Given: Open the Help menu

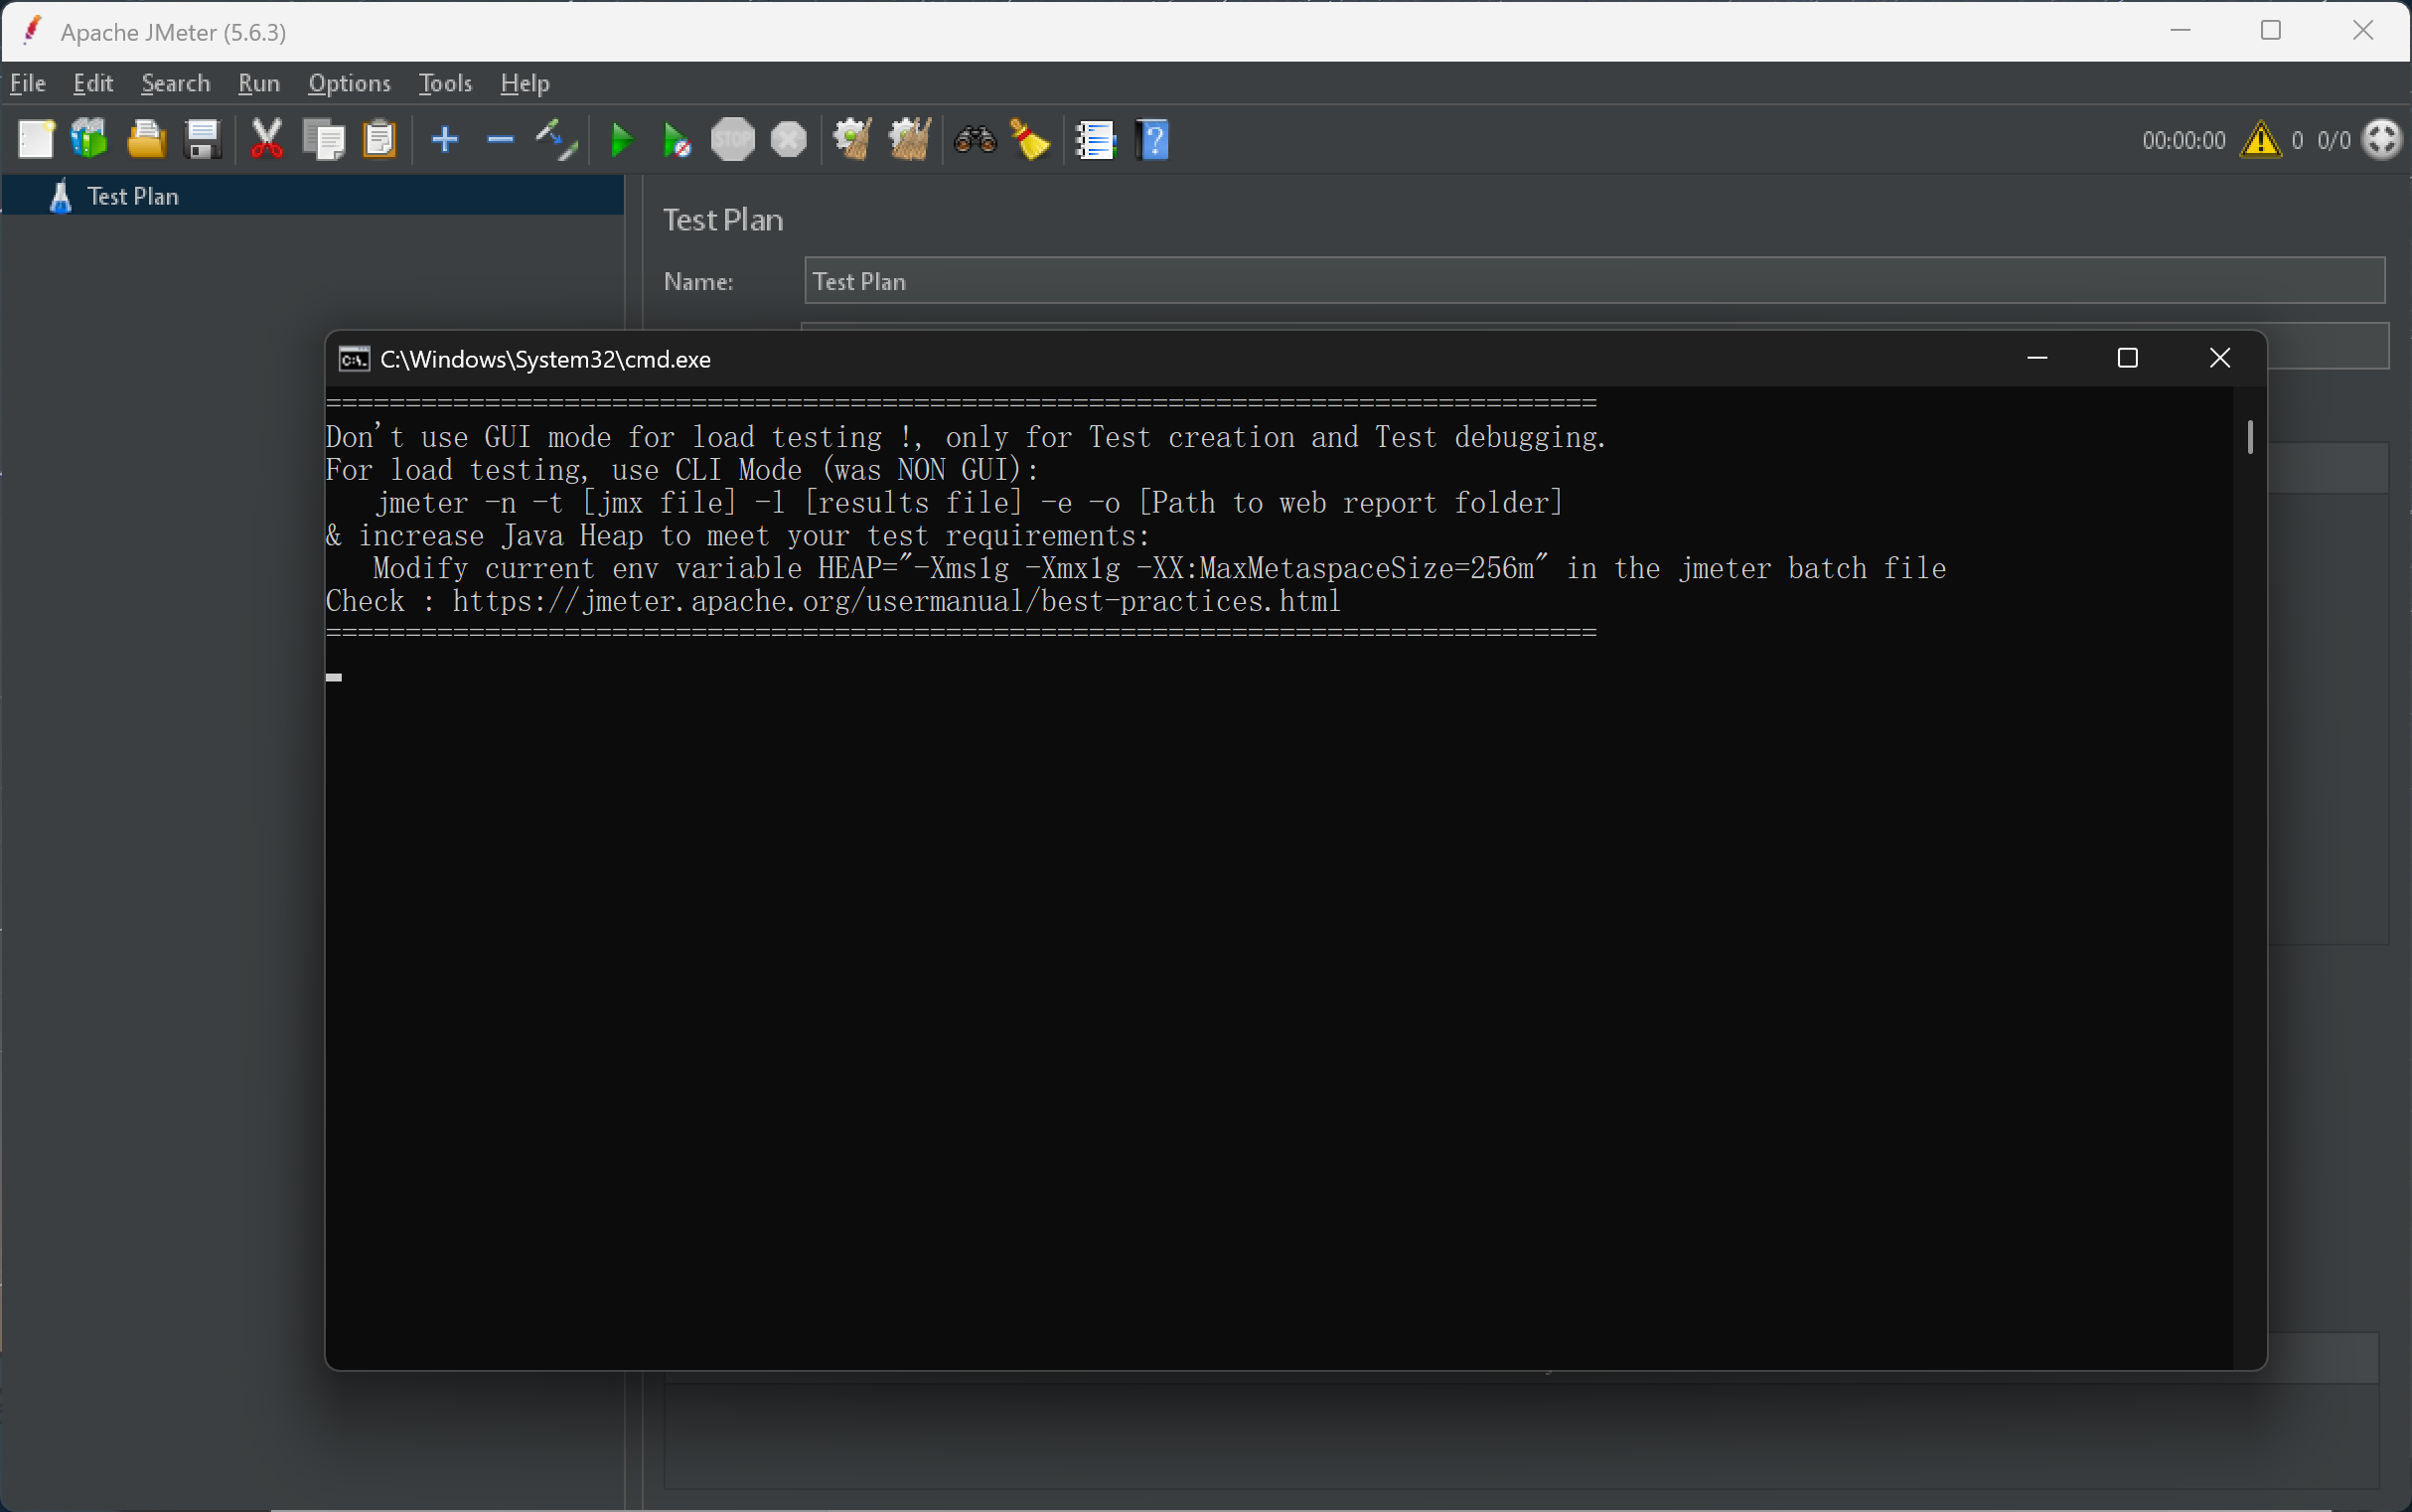Looking at the screenshot, I should pyautogui.click(x=525, y=83).
